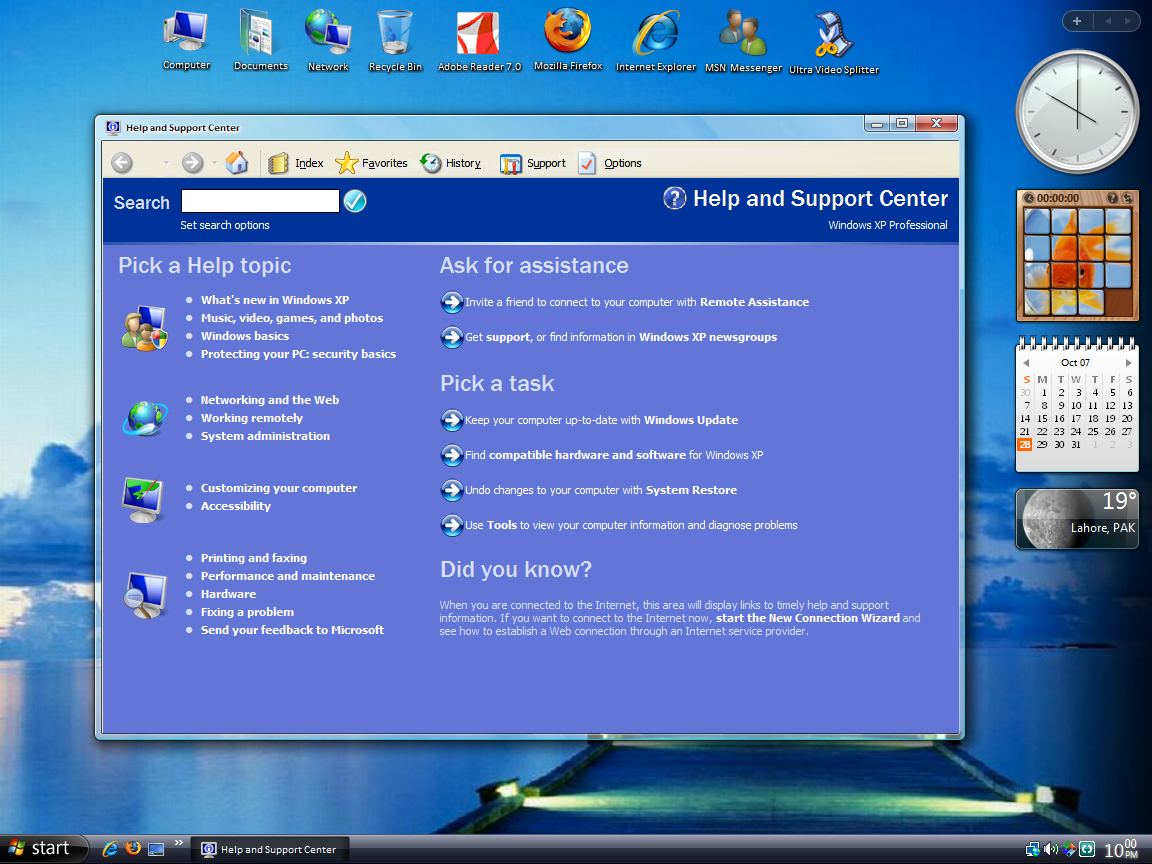Click inside the Search text box
This screenshot has height=864, width=1152.
pyautogui.click(x=260, y=201)
